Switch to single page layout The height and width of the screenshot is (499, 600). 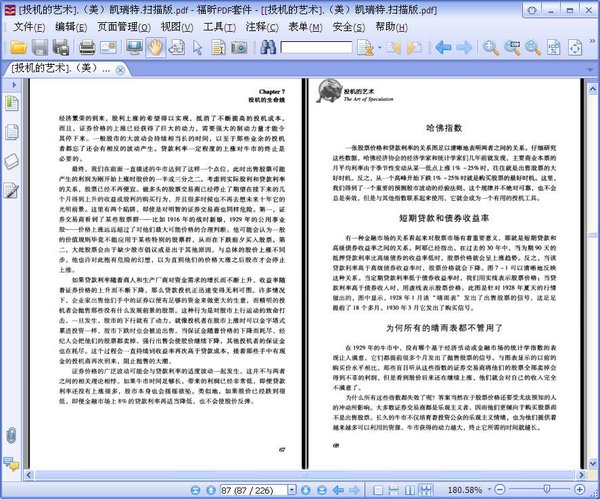[x=378, y=490]
